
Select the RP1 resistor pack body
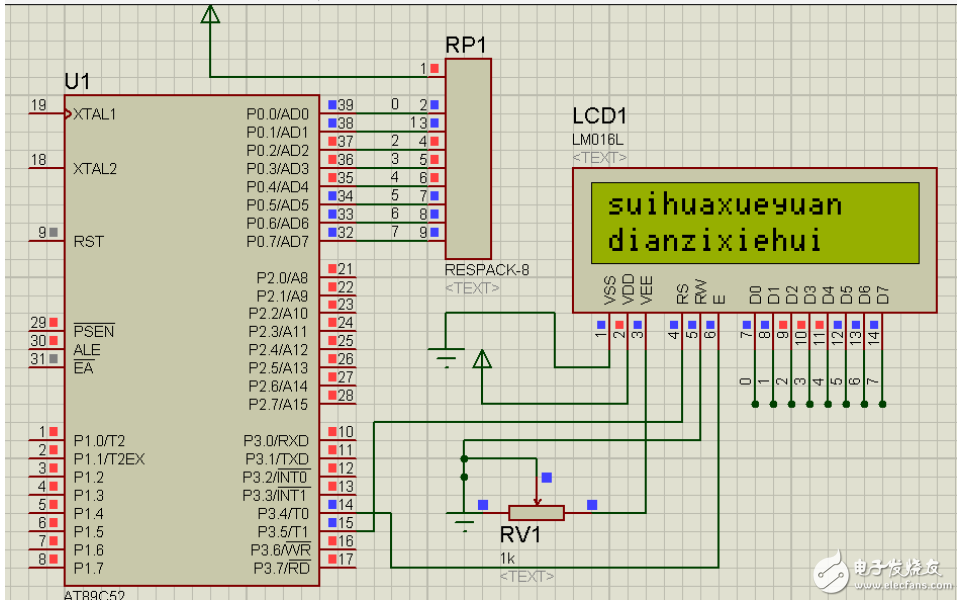click(x=468, y=158)
